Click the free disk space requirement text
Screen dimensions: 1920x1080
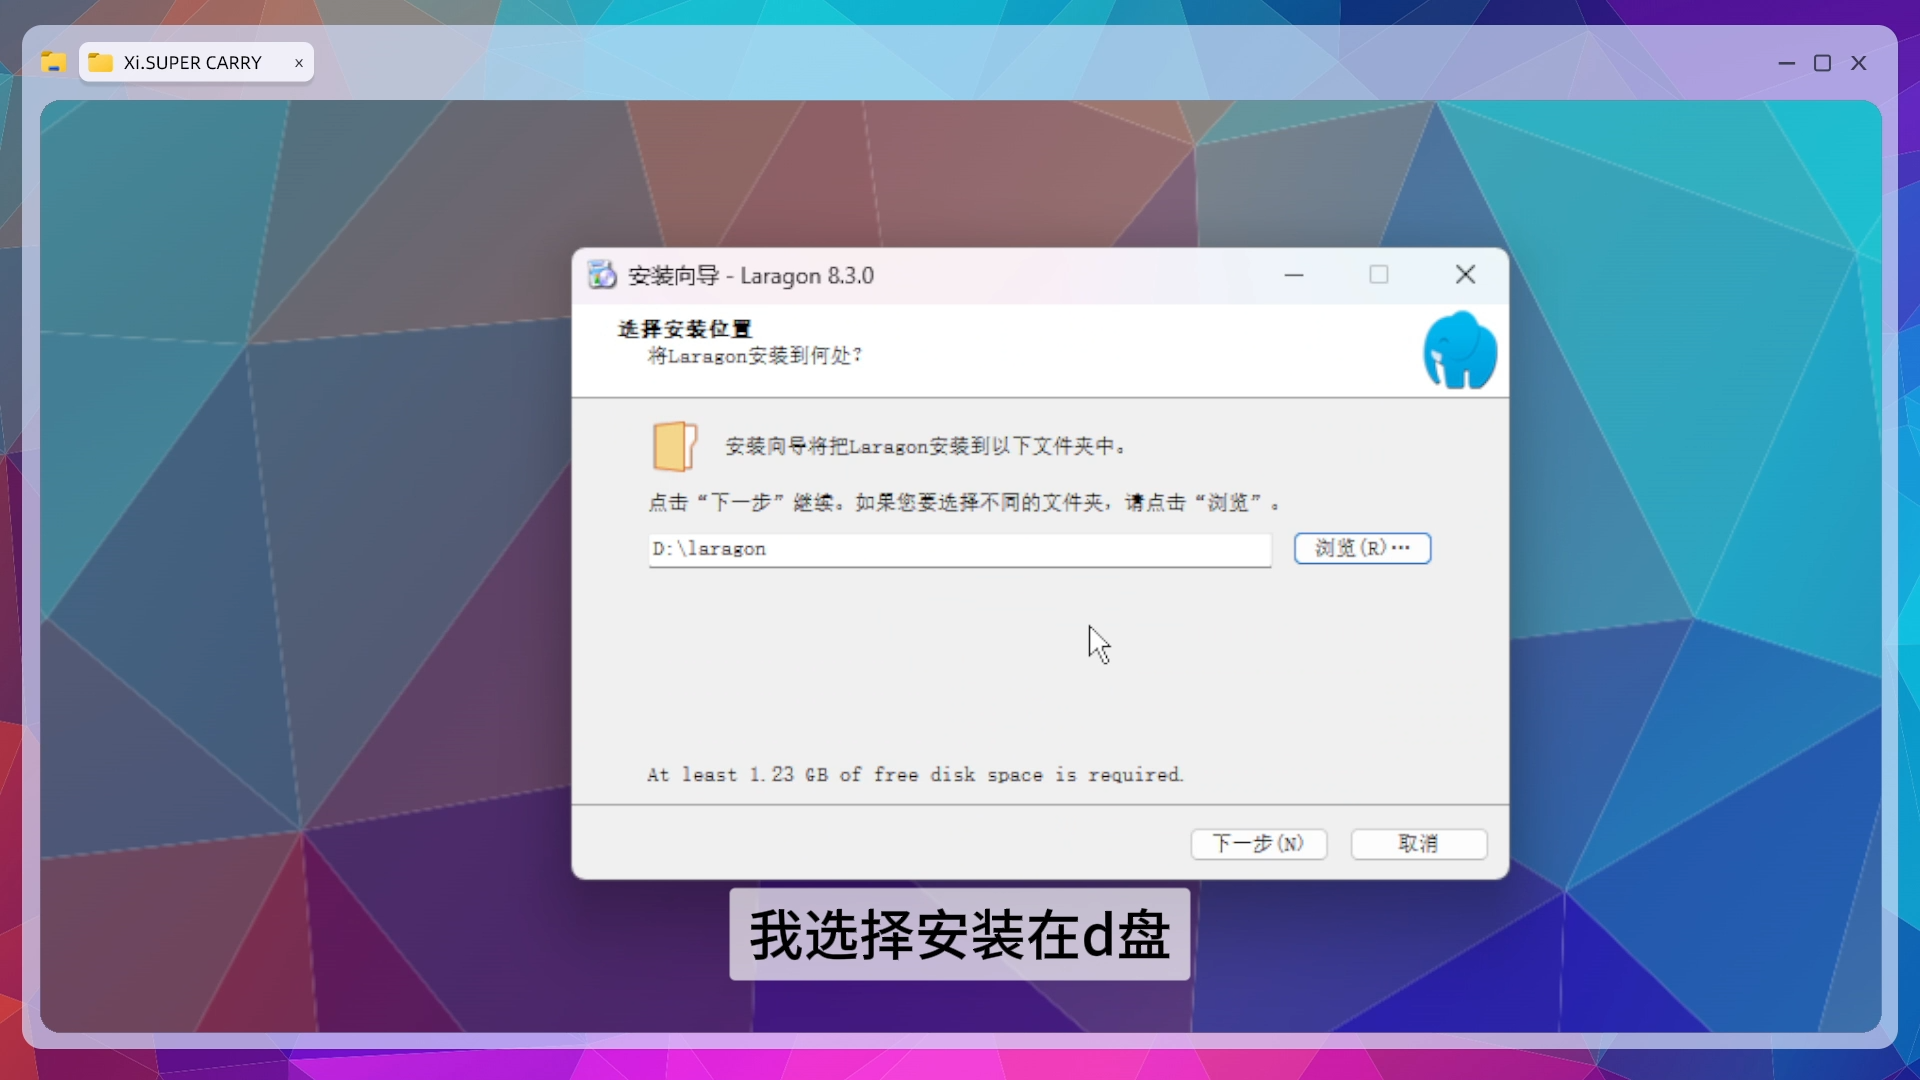914,775
